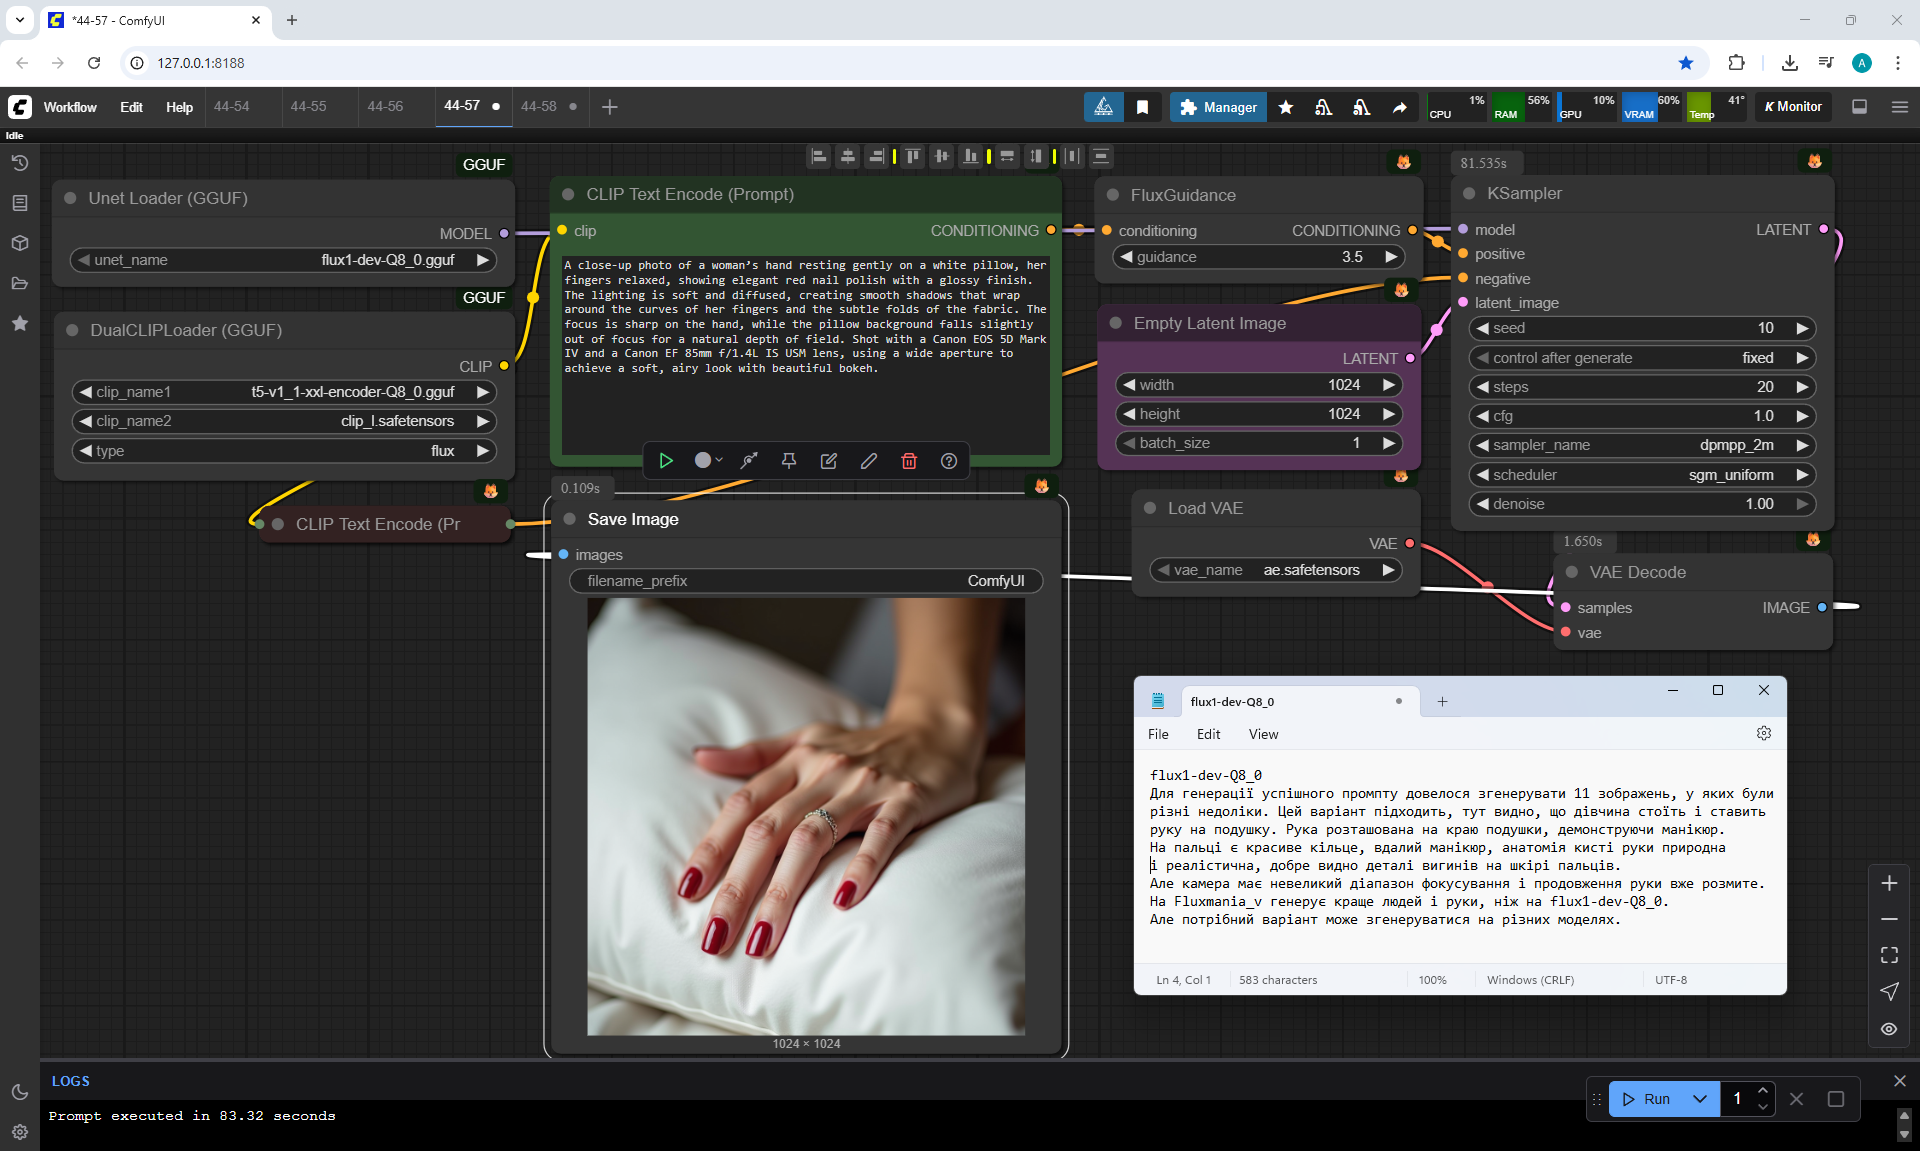This screenshot has height=1151, width=1920.
Task: Delete the selected node with trash icon
Action: point(908,461)
